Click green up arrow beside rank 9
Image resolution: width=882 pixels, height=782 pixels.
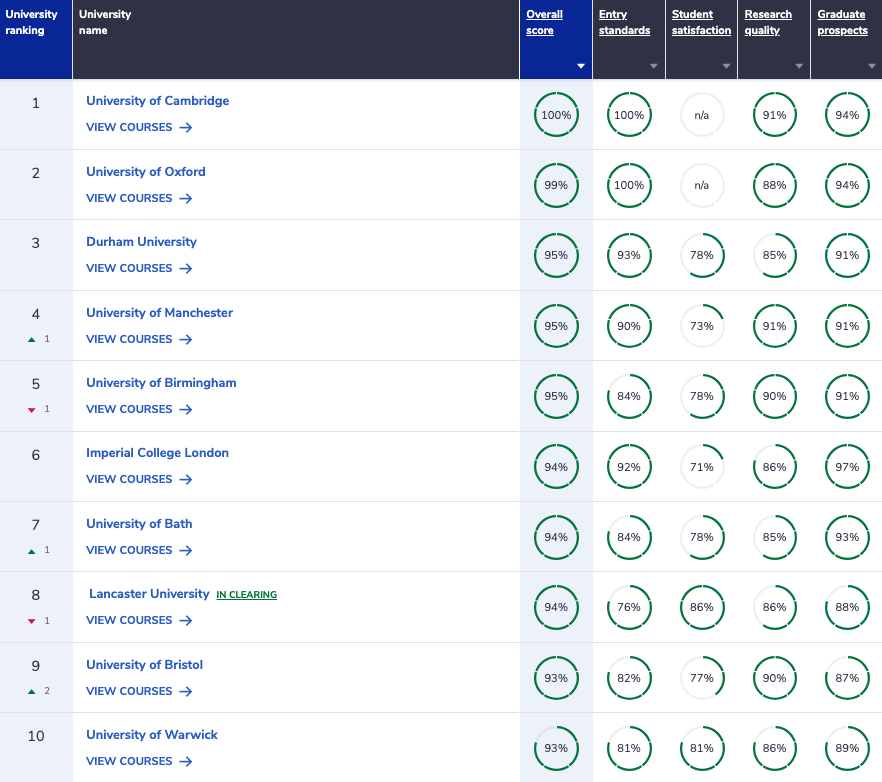click(32, 691)
